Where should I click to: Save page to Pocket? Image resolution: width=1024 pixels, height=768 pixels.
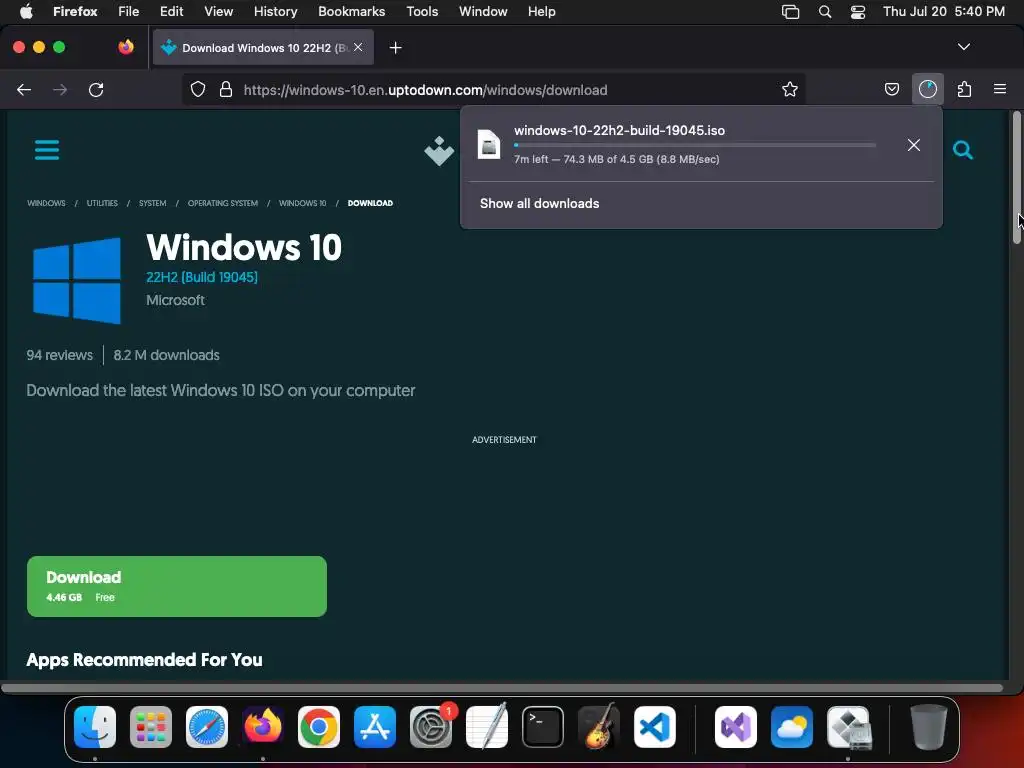891,89
